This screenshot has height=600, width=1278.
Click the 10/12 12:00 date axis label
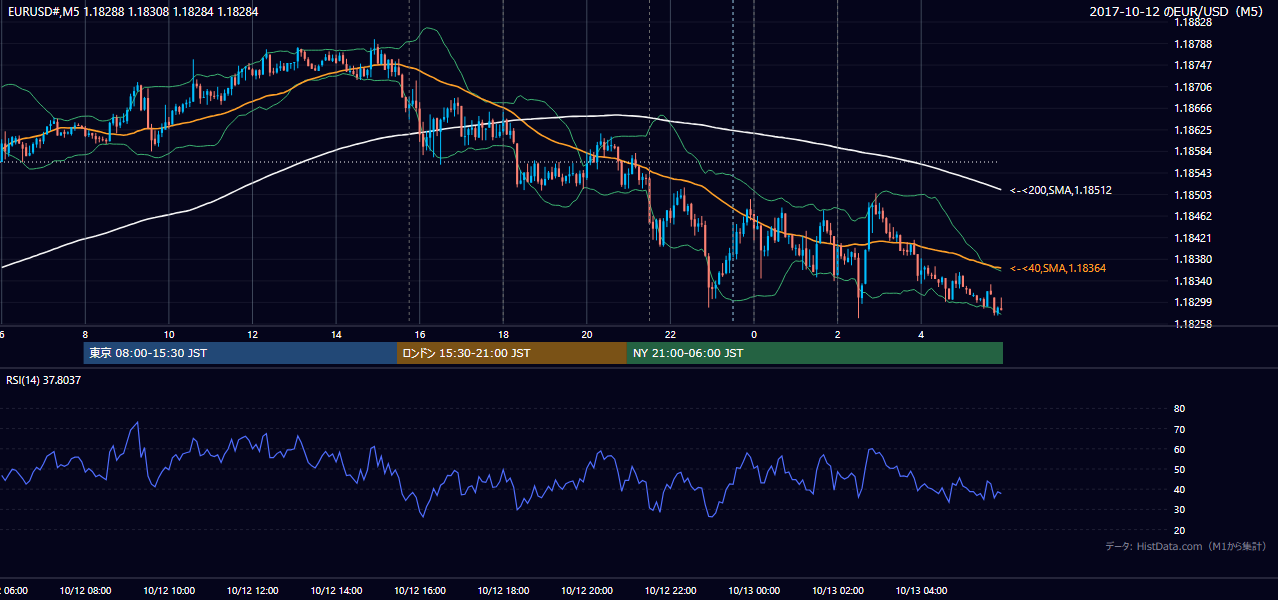252,590
